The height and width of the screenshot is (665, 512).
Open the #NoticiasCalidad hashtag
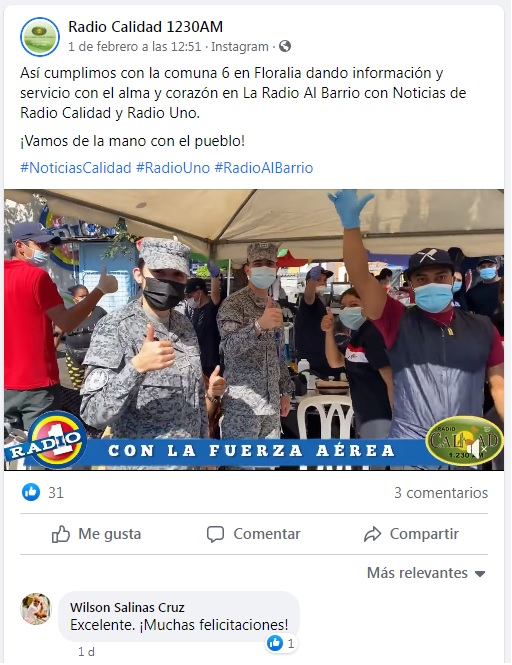click(76, 168)
